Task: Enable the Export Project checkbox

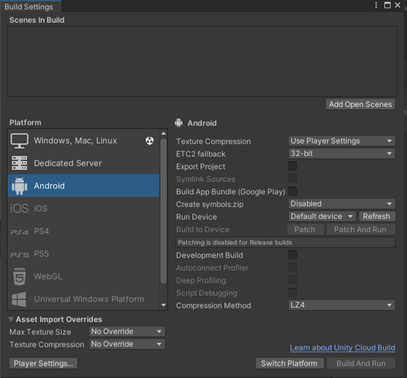Action: [x=292, y=166]
